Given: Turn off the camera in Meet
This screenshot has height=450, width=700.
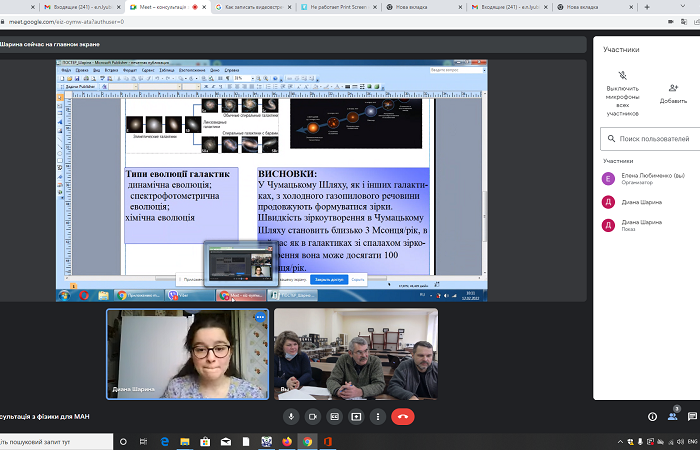Looking at the screenshot, I should pos(312,416).
